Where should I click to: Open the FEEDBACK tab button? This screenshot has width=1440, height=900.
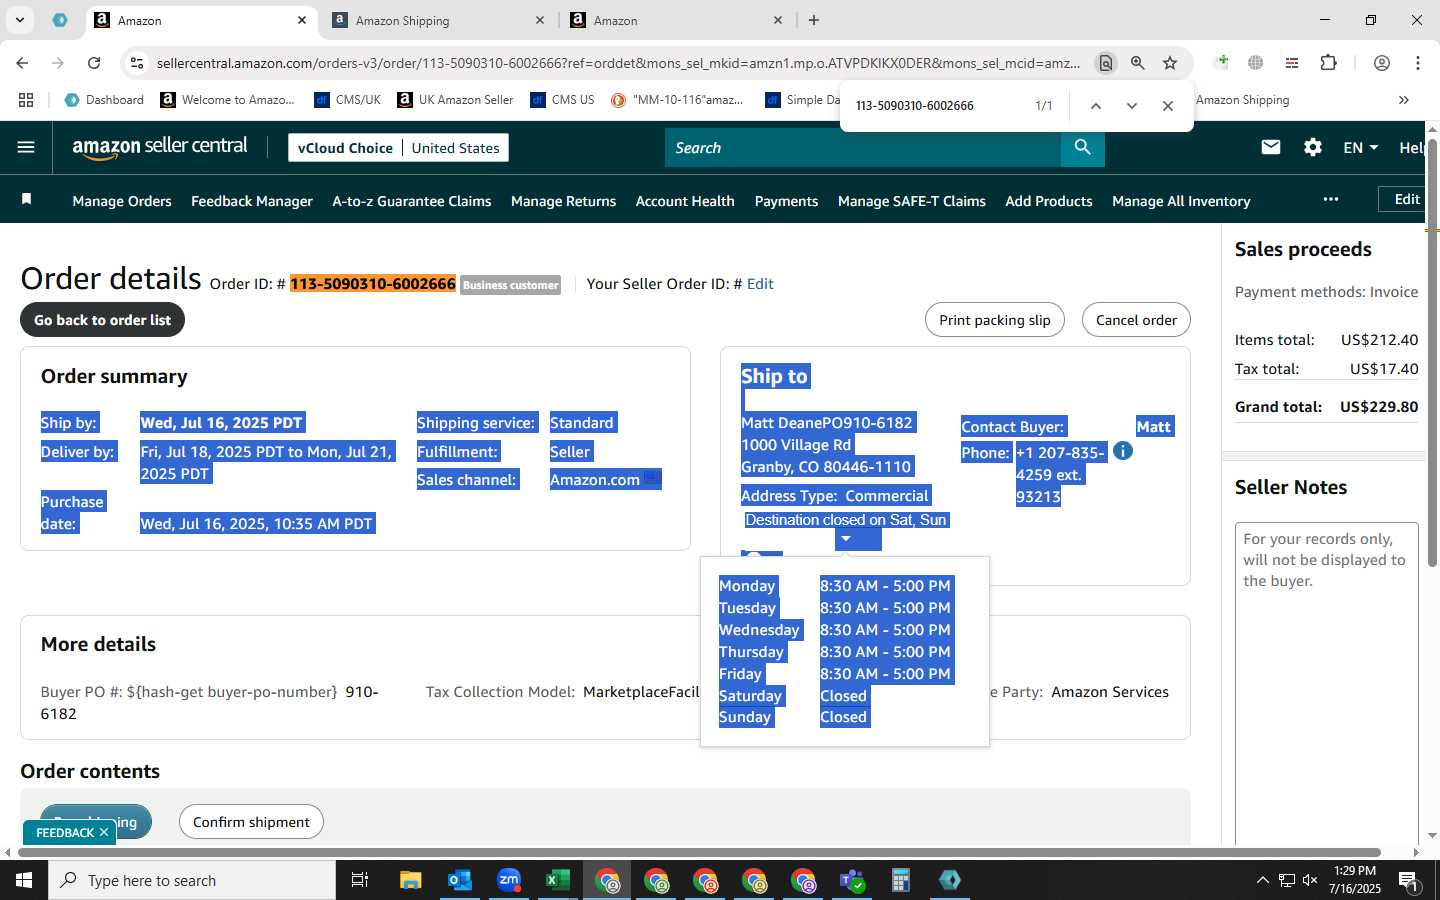[64, 832]
